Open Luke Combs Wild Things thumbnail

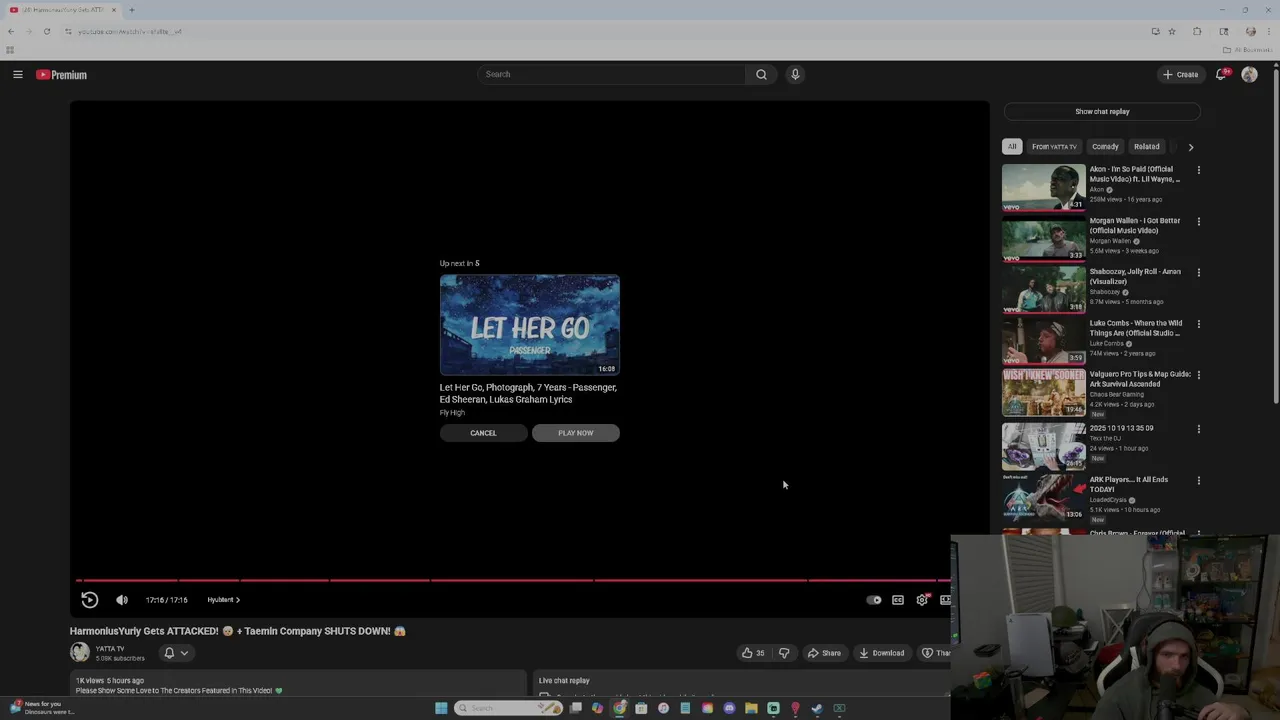(1043, 341)
